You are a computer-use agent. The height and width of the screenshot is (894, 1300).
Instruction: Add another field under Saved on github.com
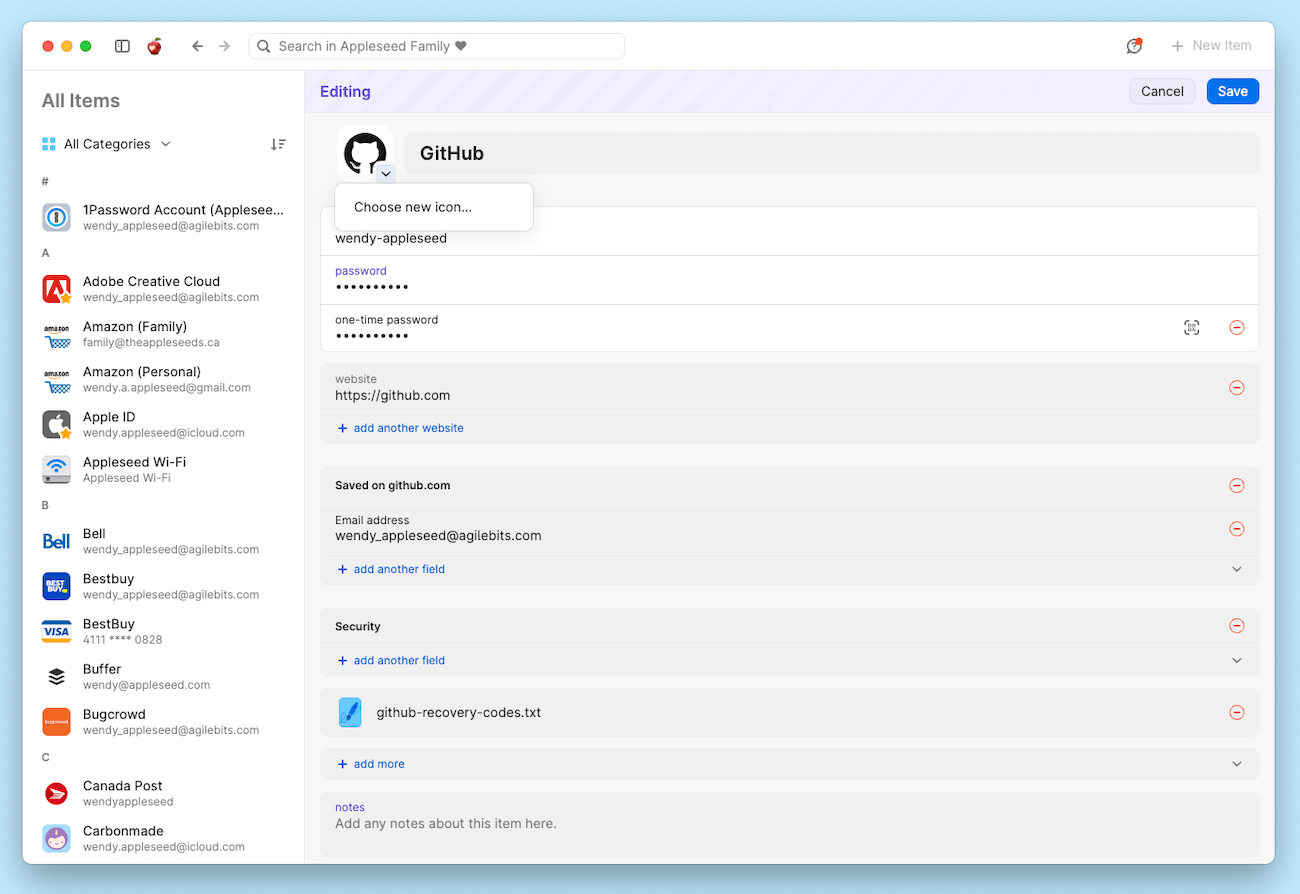point(391,569)
